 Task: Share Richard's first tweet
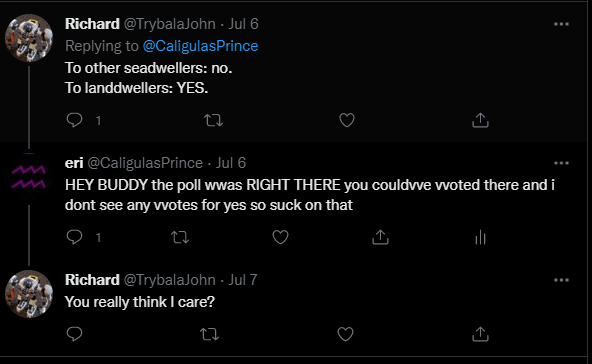point(480,120)
